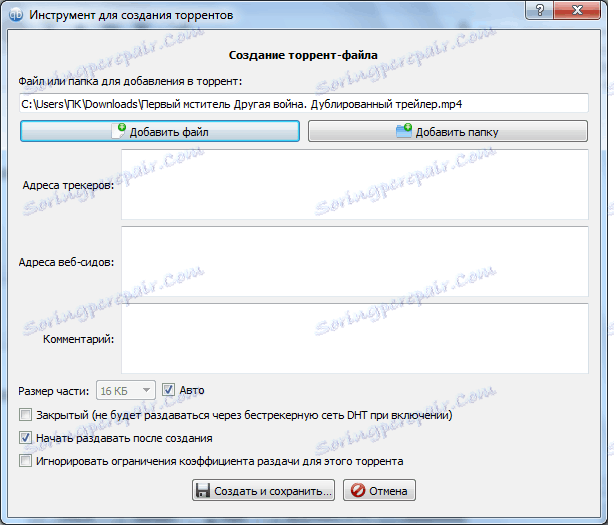
Task: Open the help question mark button
Action: [540, 9]
